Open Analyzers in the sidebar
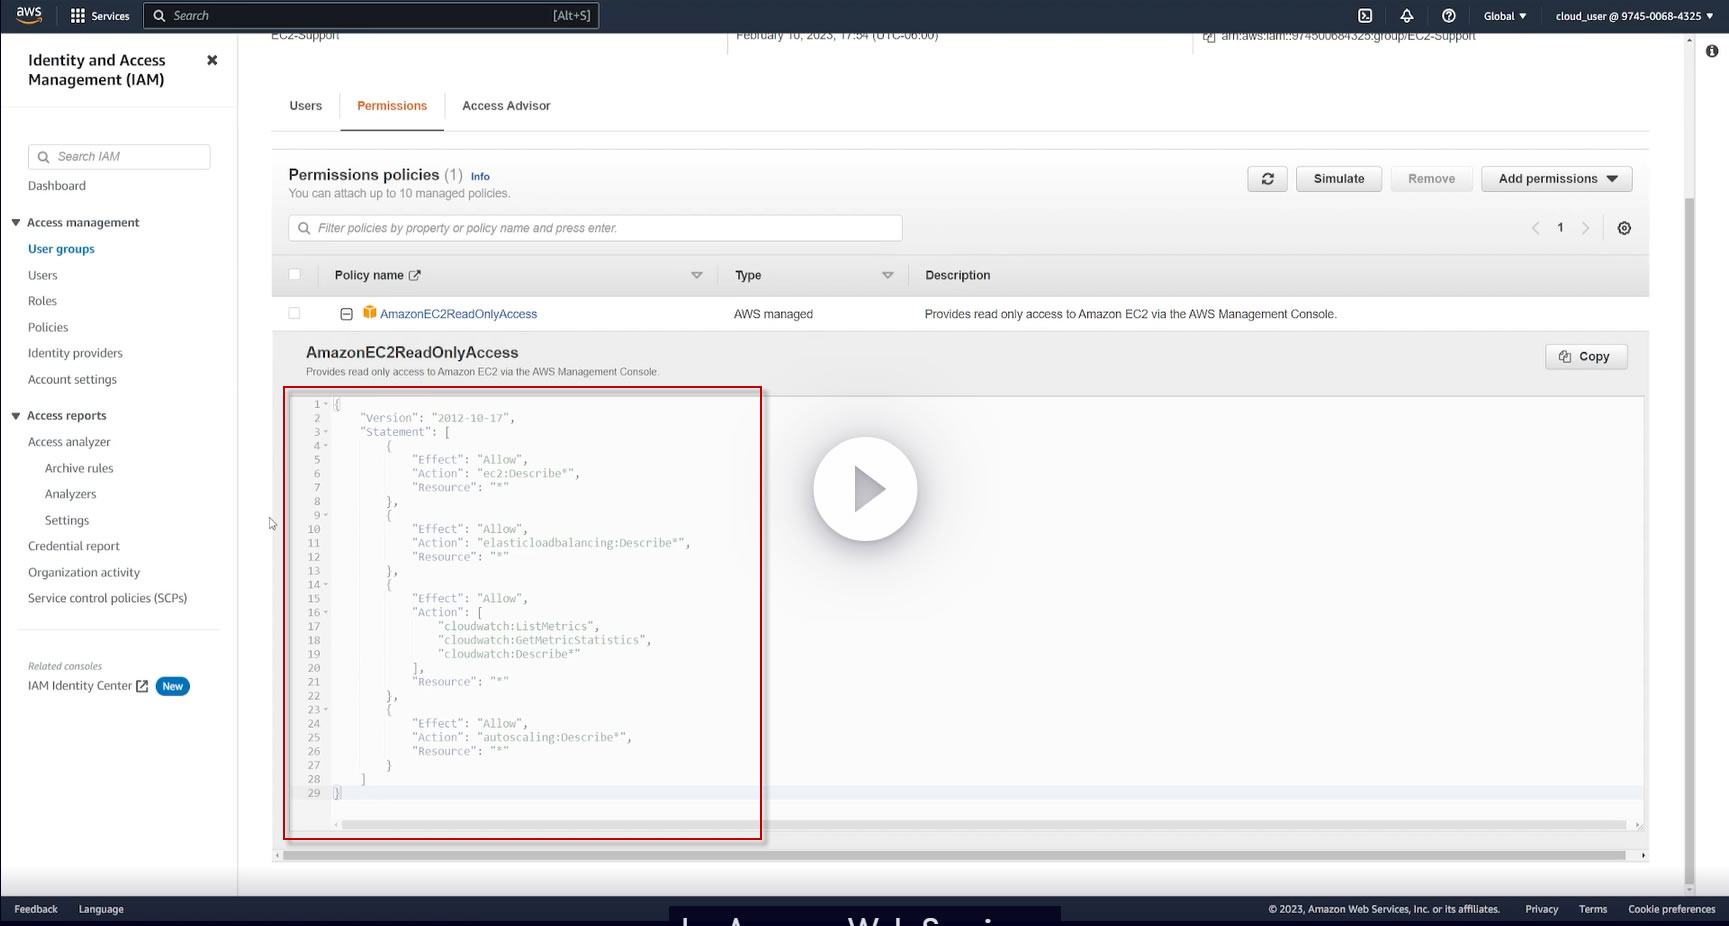This screenshot has width=1729, height=926. tap(70, 494)
